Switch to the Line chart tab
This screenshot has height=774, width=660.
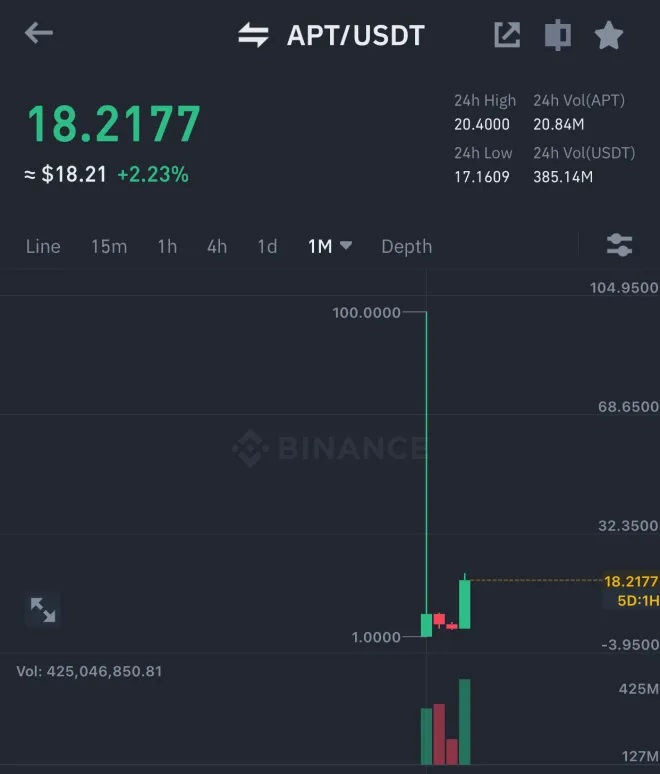coord(43,246)
